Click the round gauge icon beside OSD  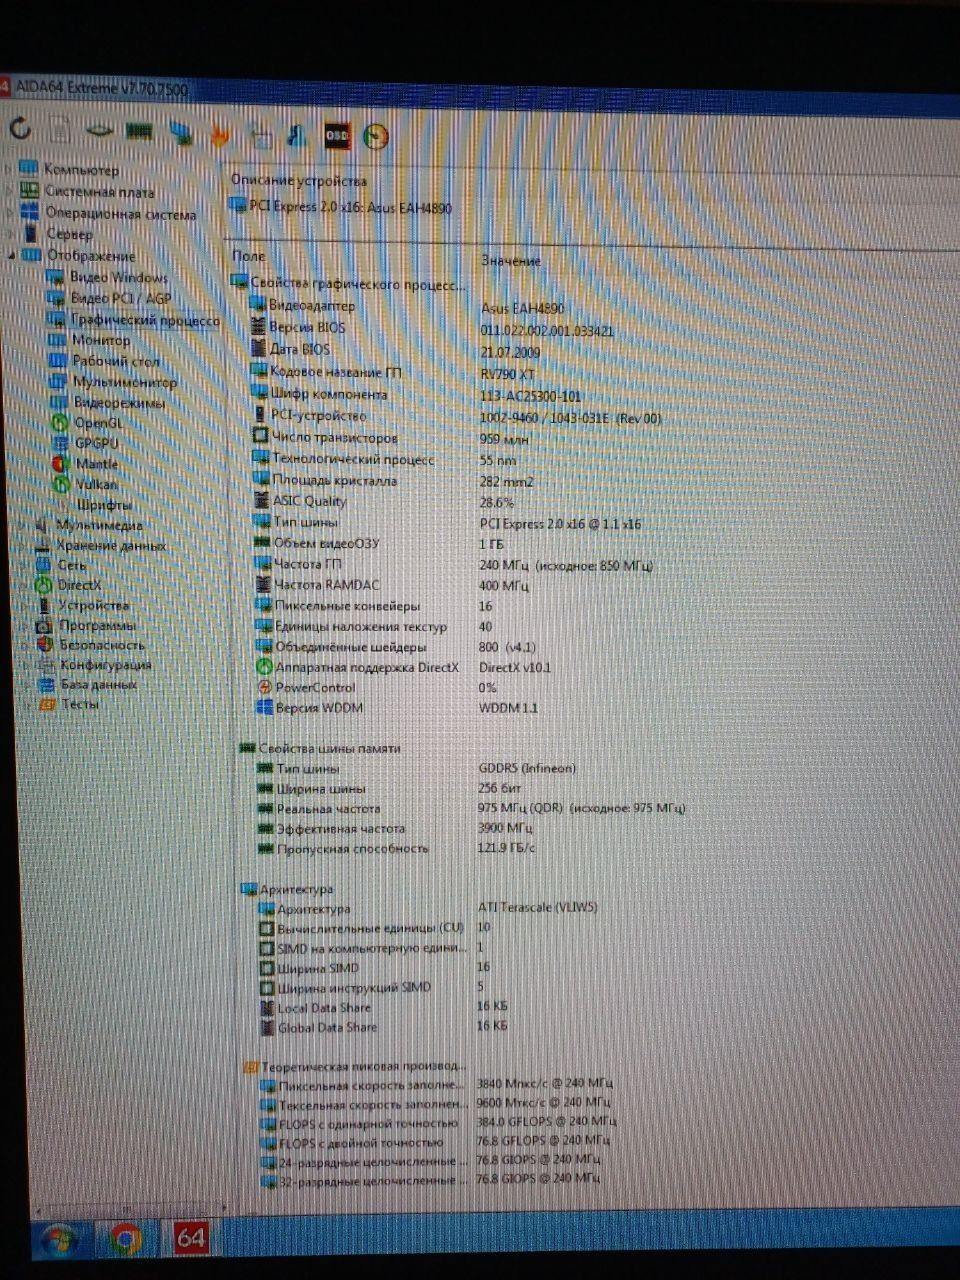point(376,136)
